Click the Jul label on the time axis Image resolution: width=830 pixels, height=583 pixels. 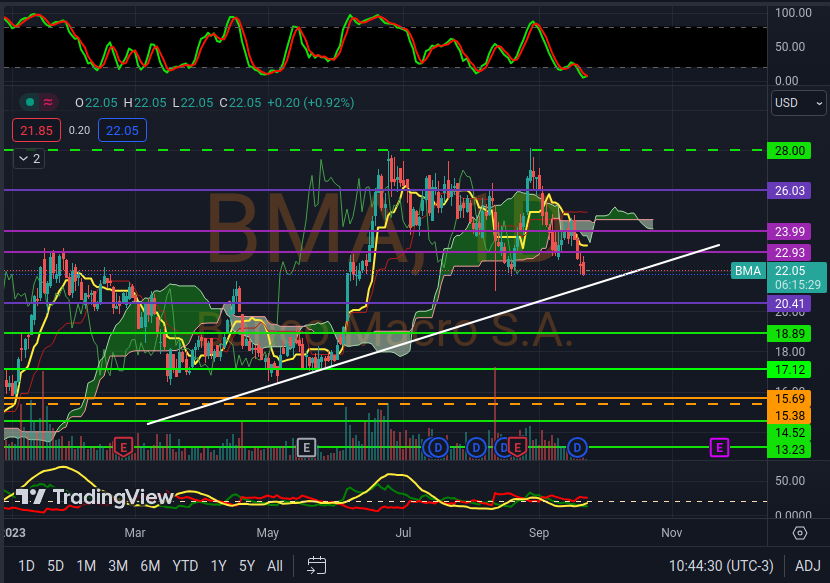click(403, 533)
